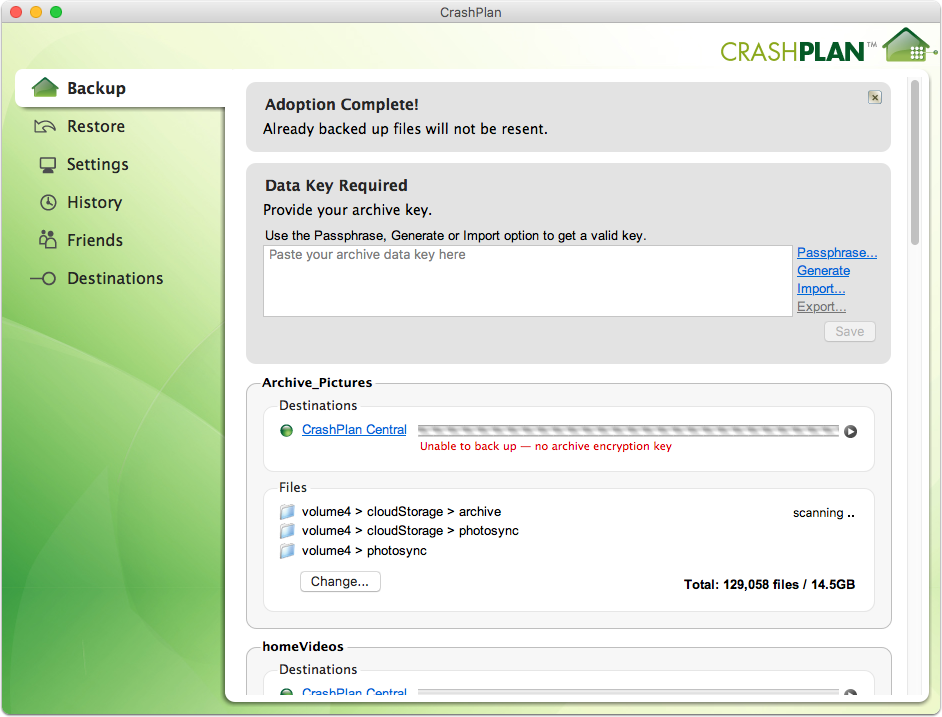Click the Settings monitor icon
Screen dimensions: 942x717
47,165
